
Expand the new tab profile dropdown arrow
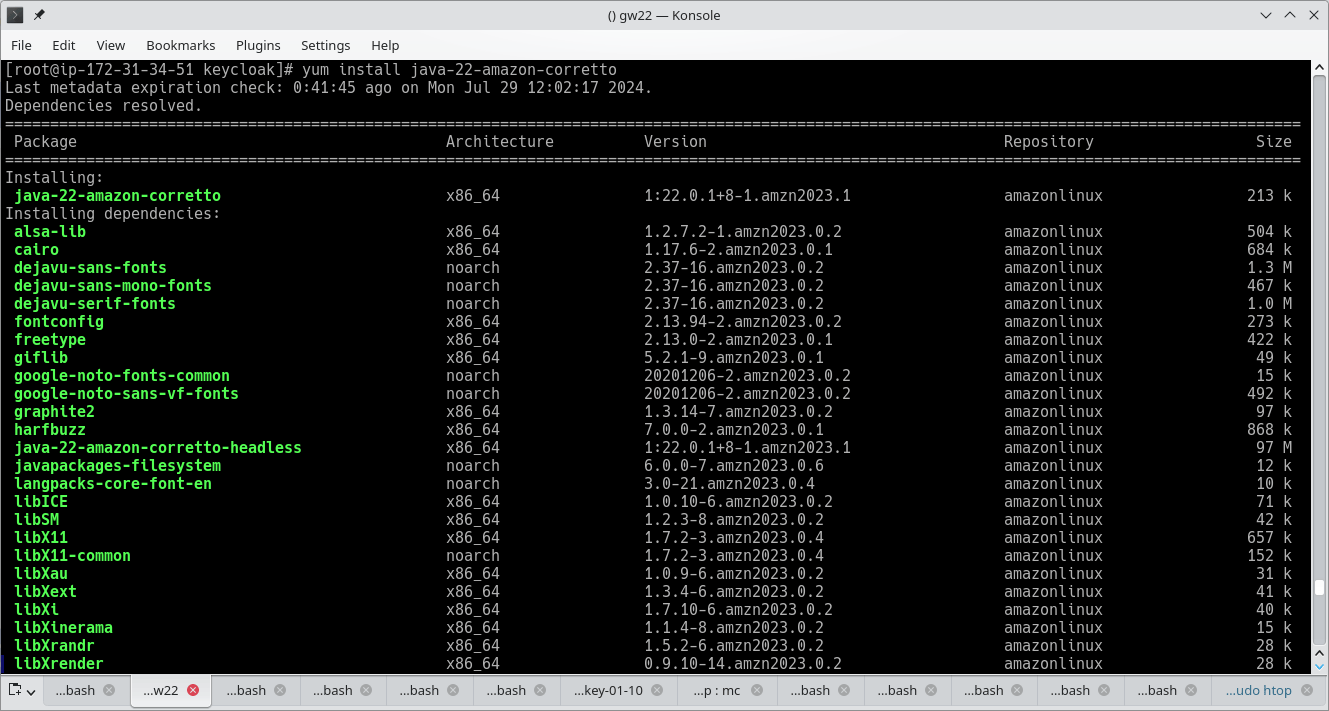31,691
